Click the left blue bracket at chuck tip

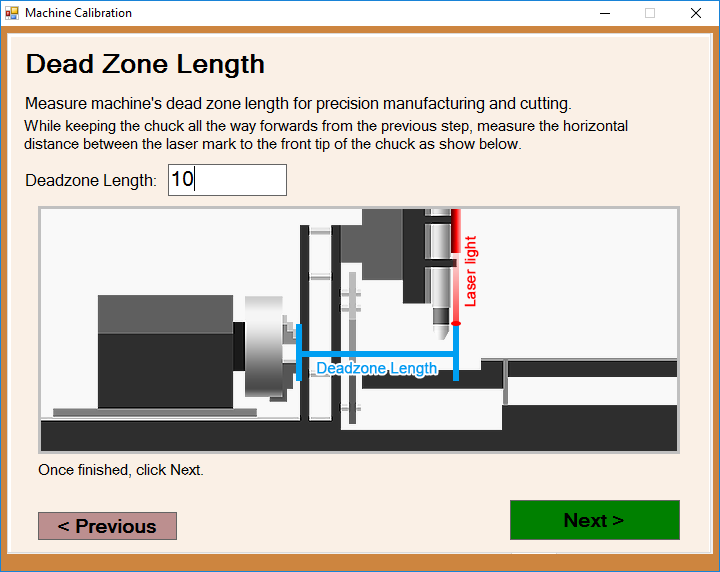tap(298, 352)
